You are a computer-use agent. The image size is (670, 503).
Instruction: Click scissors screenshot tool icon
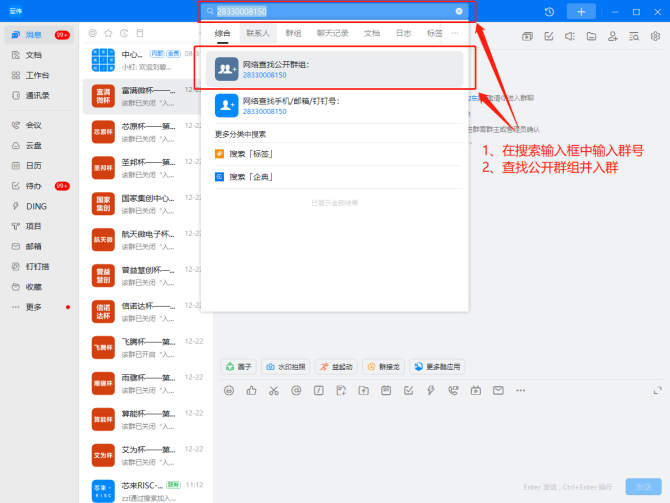pyautogui.click(x=274, y=390)
